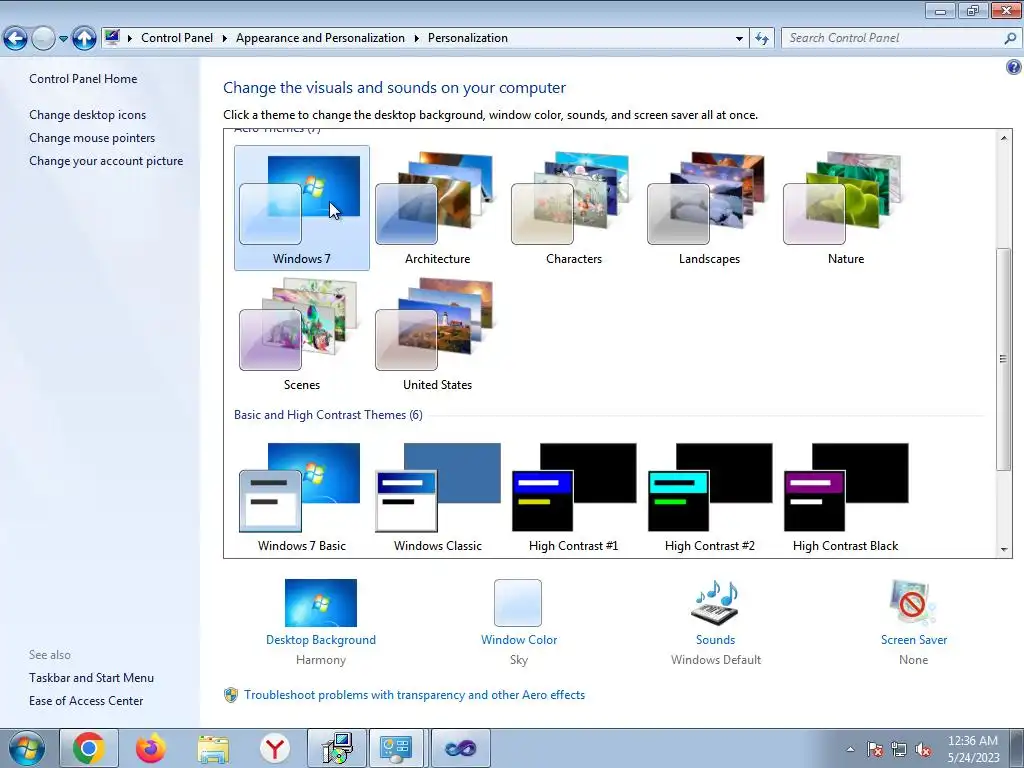Click the theme list scroll down arrow

tap(1004, 550)
